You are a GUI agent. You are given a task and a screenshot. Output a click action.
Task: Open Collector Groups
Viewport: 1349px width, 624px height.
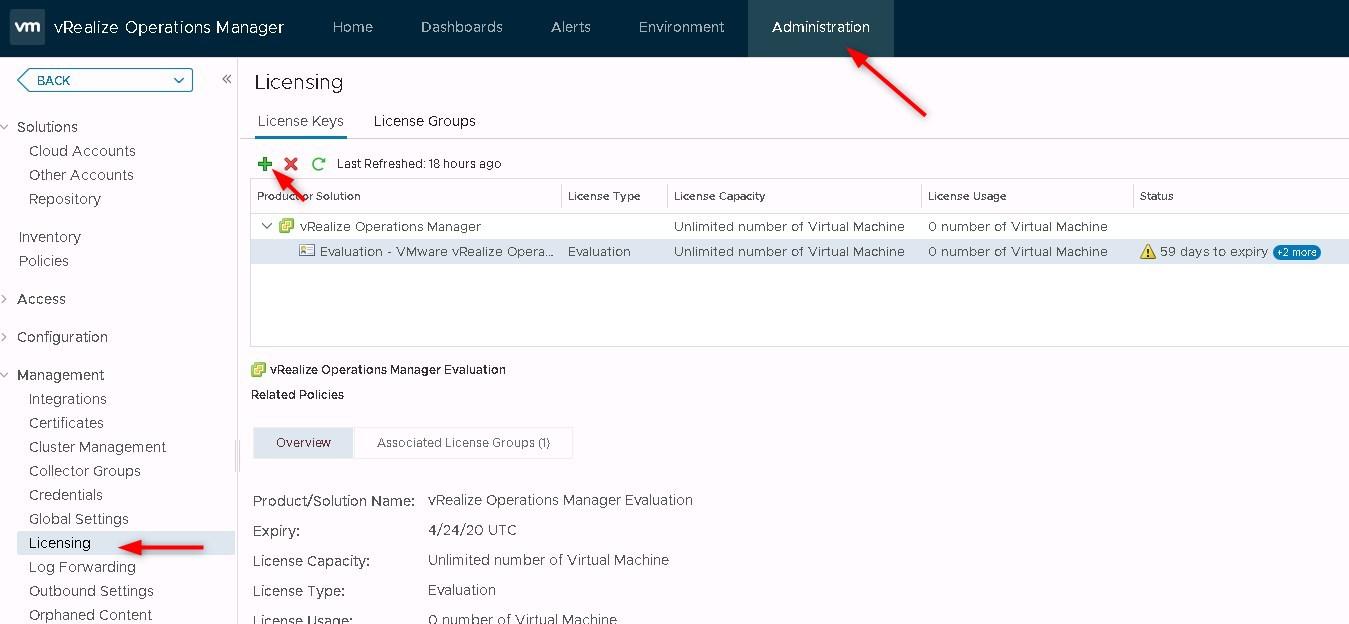85,471
